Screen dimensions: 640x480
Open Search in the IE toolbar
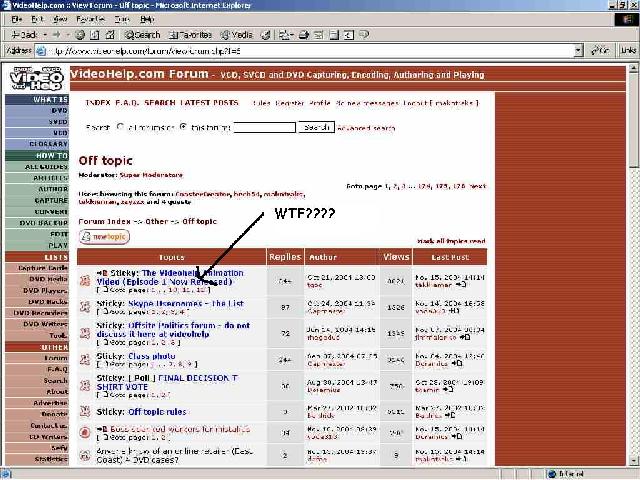(x=142, y=35)
